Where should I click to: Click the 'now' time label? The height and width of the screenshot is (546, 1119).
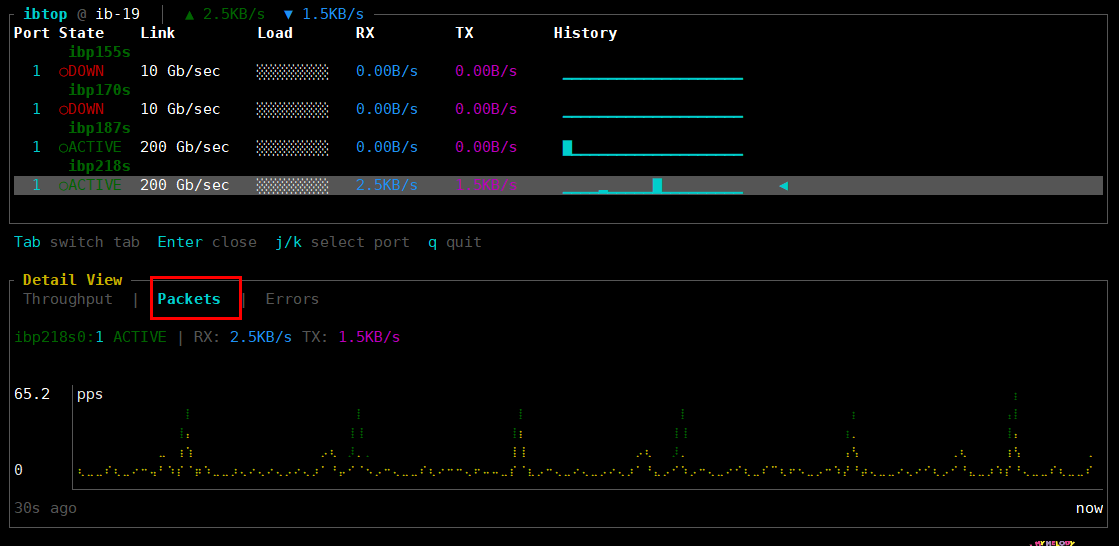point(1090,508)
